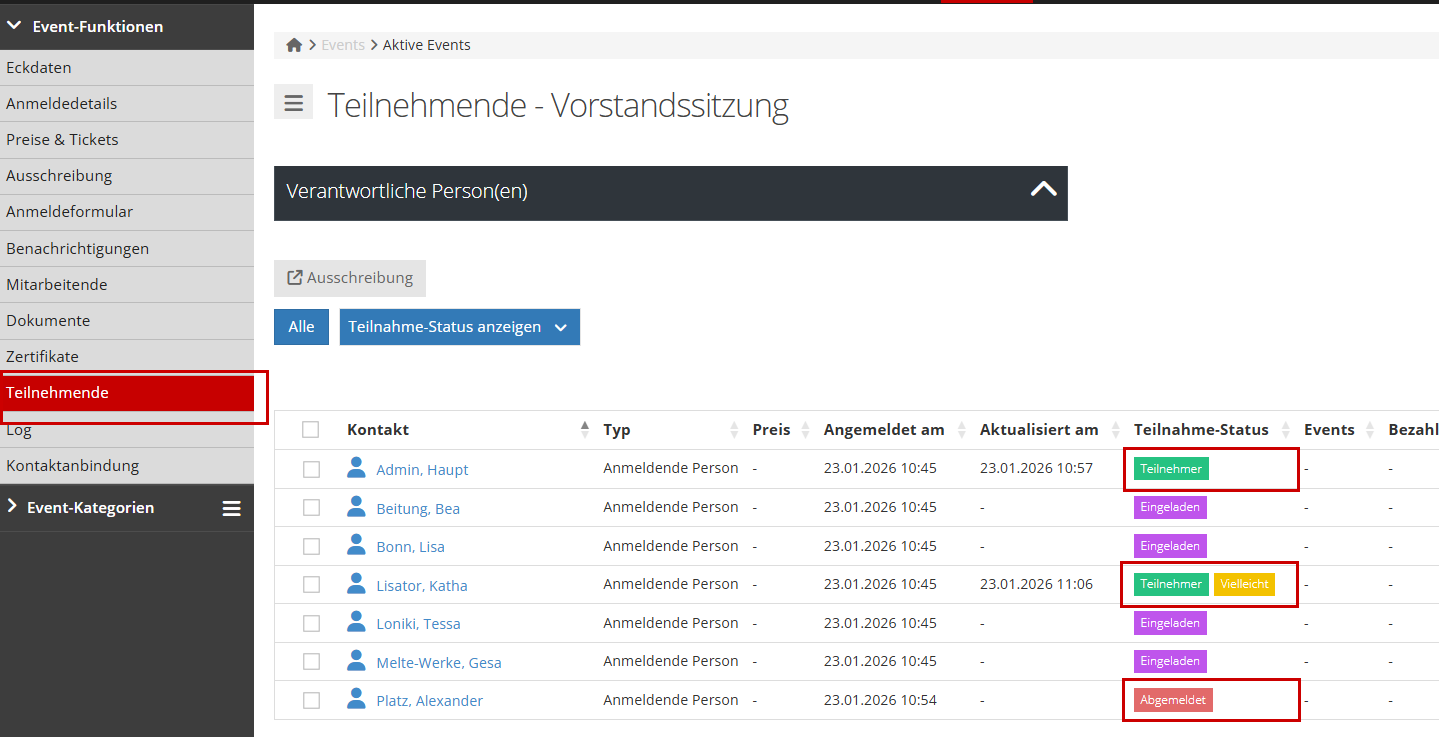The image size is (1439, 737).
Task: Tick the select-all checkbox in table header
Action: click(x=311, y=429)
